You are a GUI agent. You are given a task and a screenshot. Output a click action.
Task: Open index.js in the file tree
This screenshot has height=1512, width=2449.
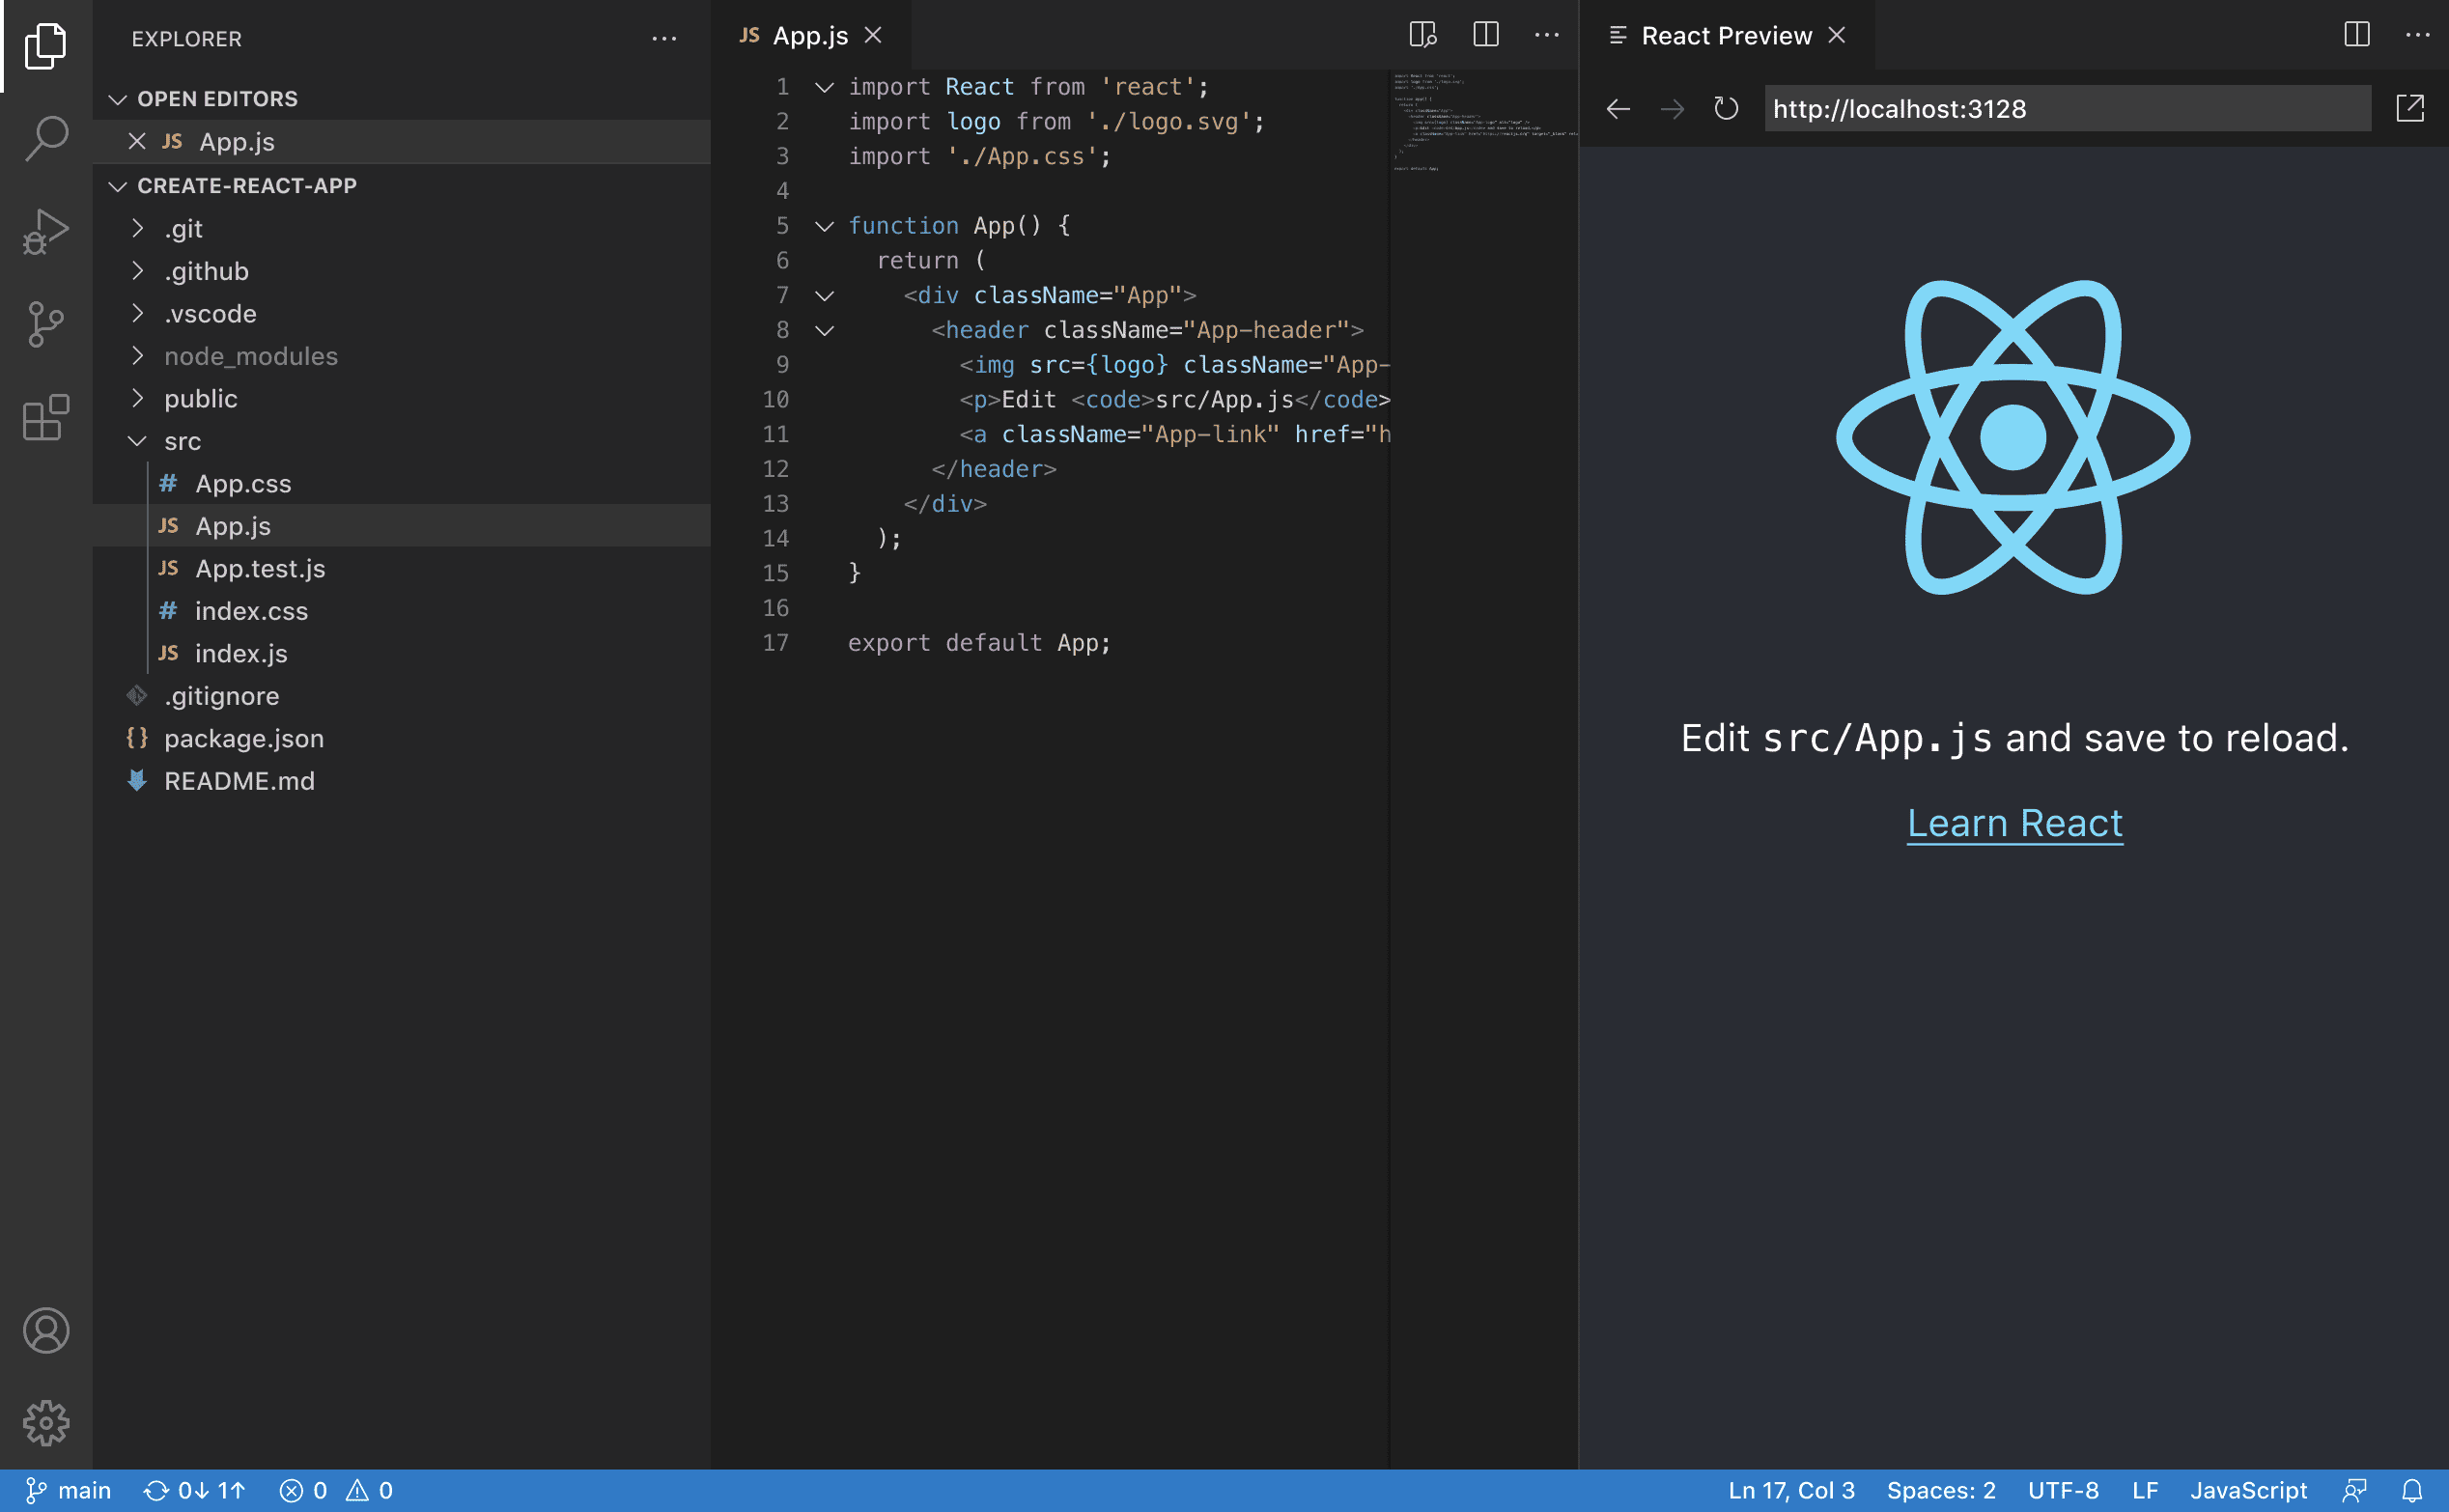click(x=241, y=653)
